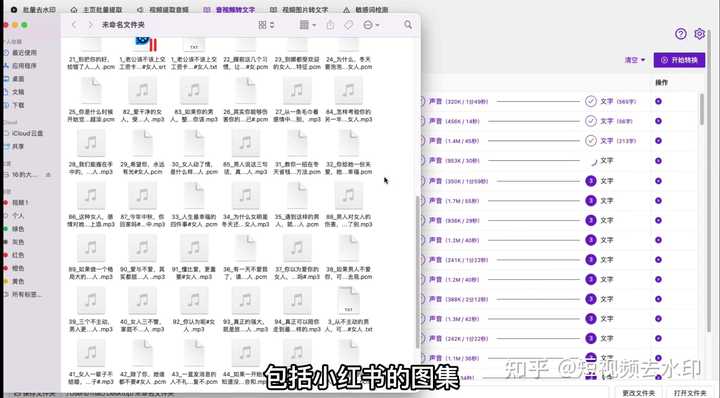Click action icon for the 1.7M row

tap(658, 201)
